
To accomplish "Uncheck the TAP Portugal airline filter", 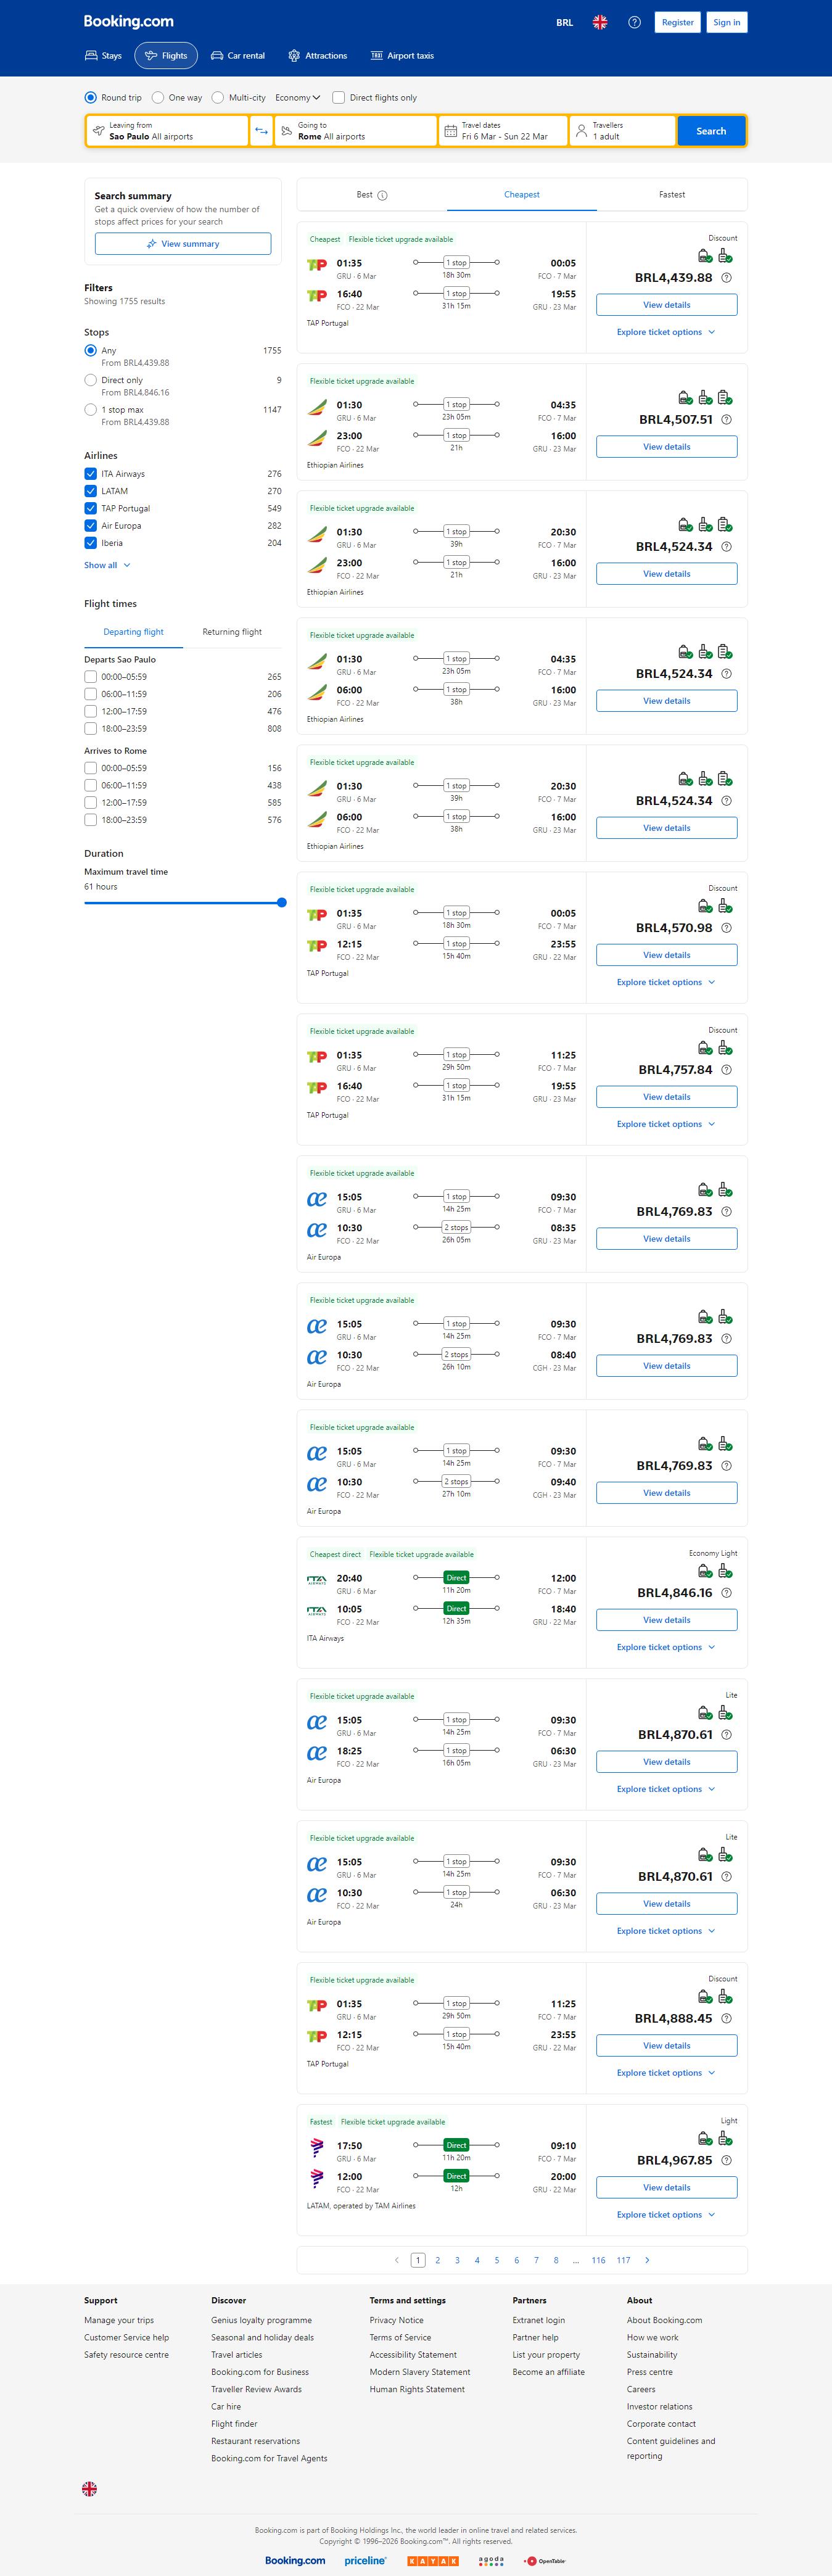I will (91, 508).
